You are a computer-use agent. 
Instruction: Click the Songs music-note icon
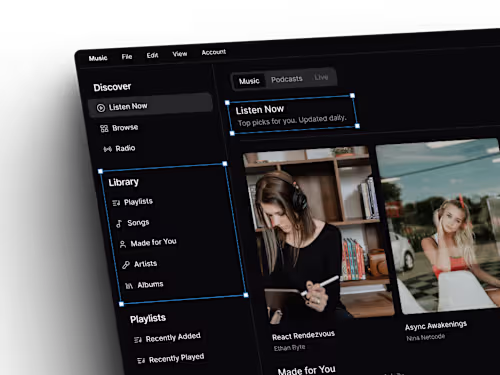(119, 224)
